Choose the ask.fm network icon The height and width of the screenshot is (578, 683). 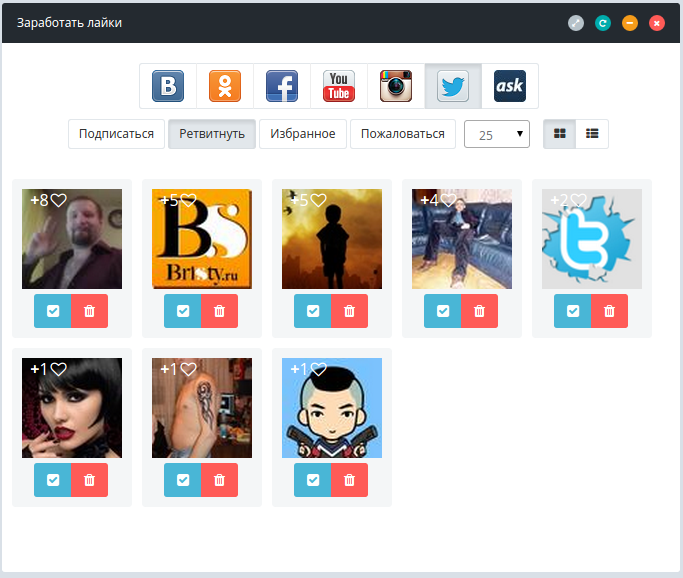[510, 86]
